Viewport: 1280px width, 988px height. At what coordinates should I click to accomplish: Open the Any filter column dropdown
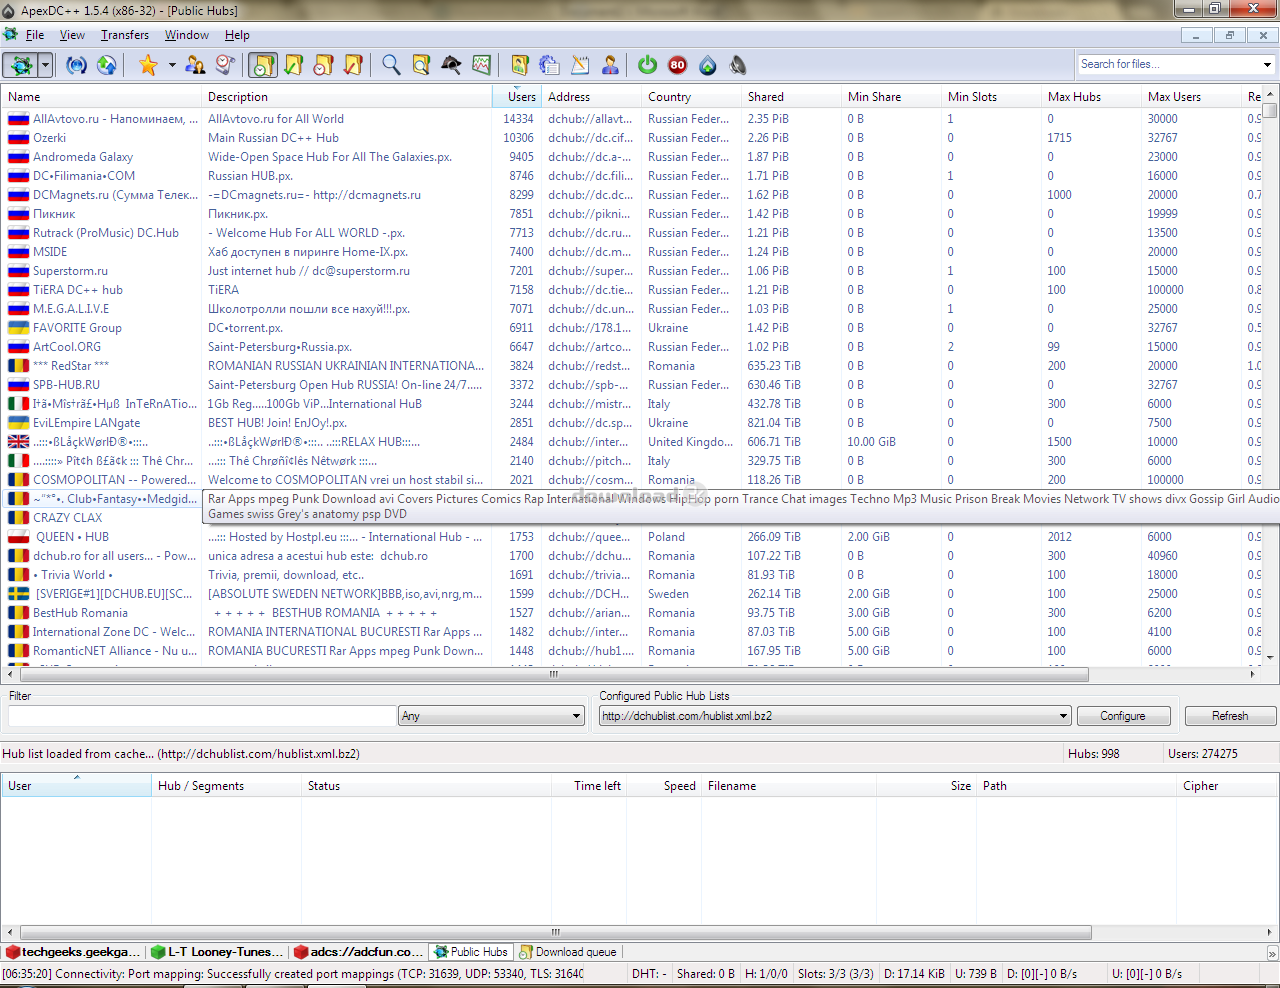(491, 716)
